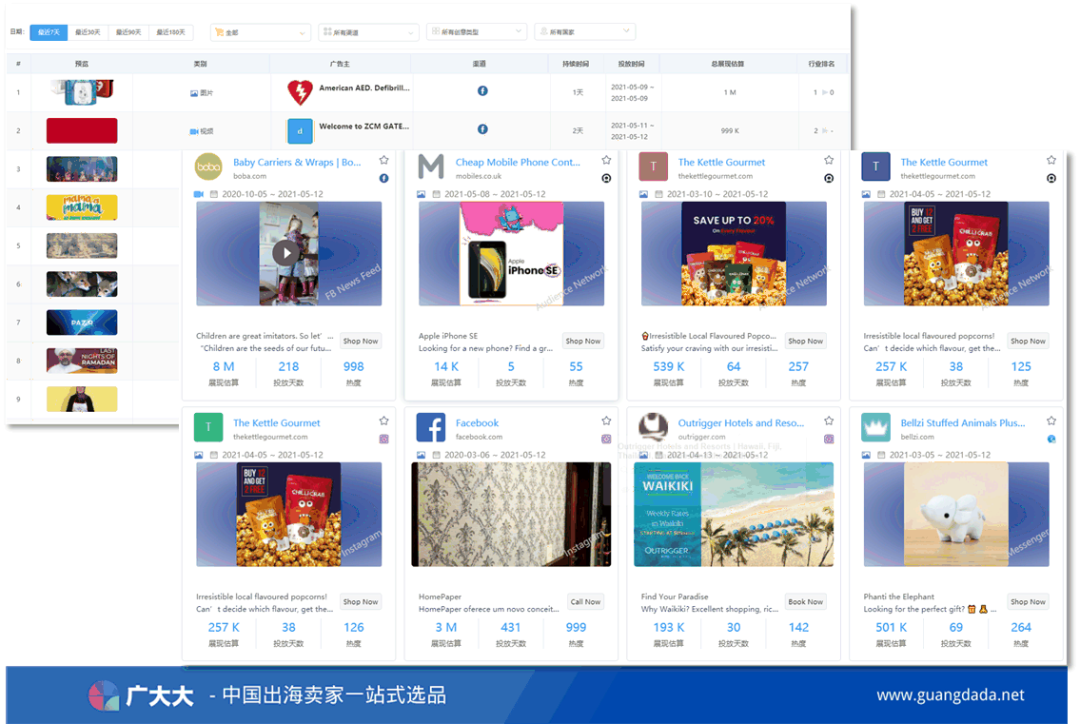This screenshot has height=724, width=1080.
Task: Open Nights of Ramadan thumbnail in row 8
Action: (x=82, y=360)
